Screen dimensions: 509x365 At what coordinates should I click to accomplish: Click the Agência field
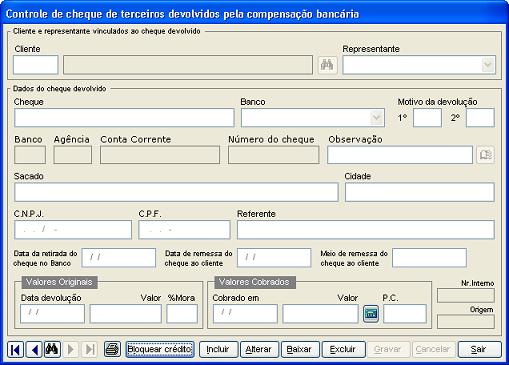pos(72,155)
